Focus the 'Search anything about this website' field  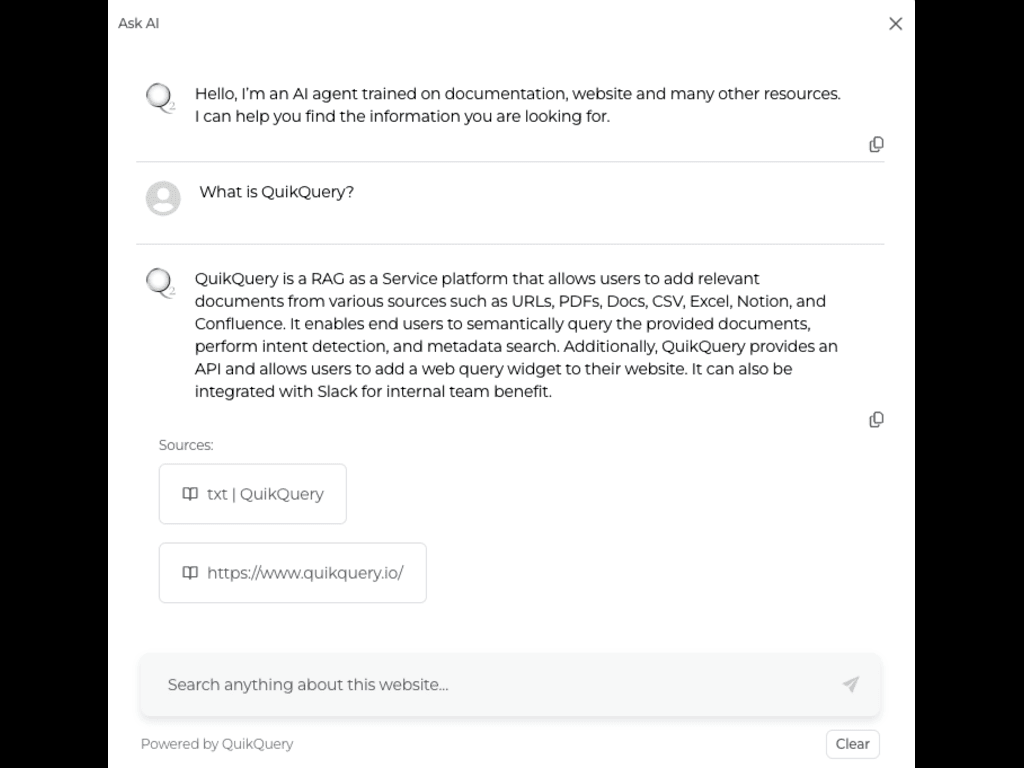pyautogui.click(x=490, y=685)
